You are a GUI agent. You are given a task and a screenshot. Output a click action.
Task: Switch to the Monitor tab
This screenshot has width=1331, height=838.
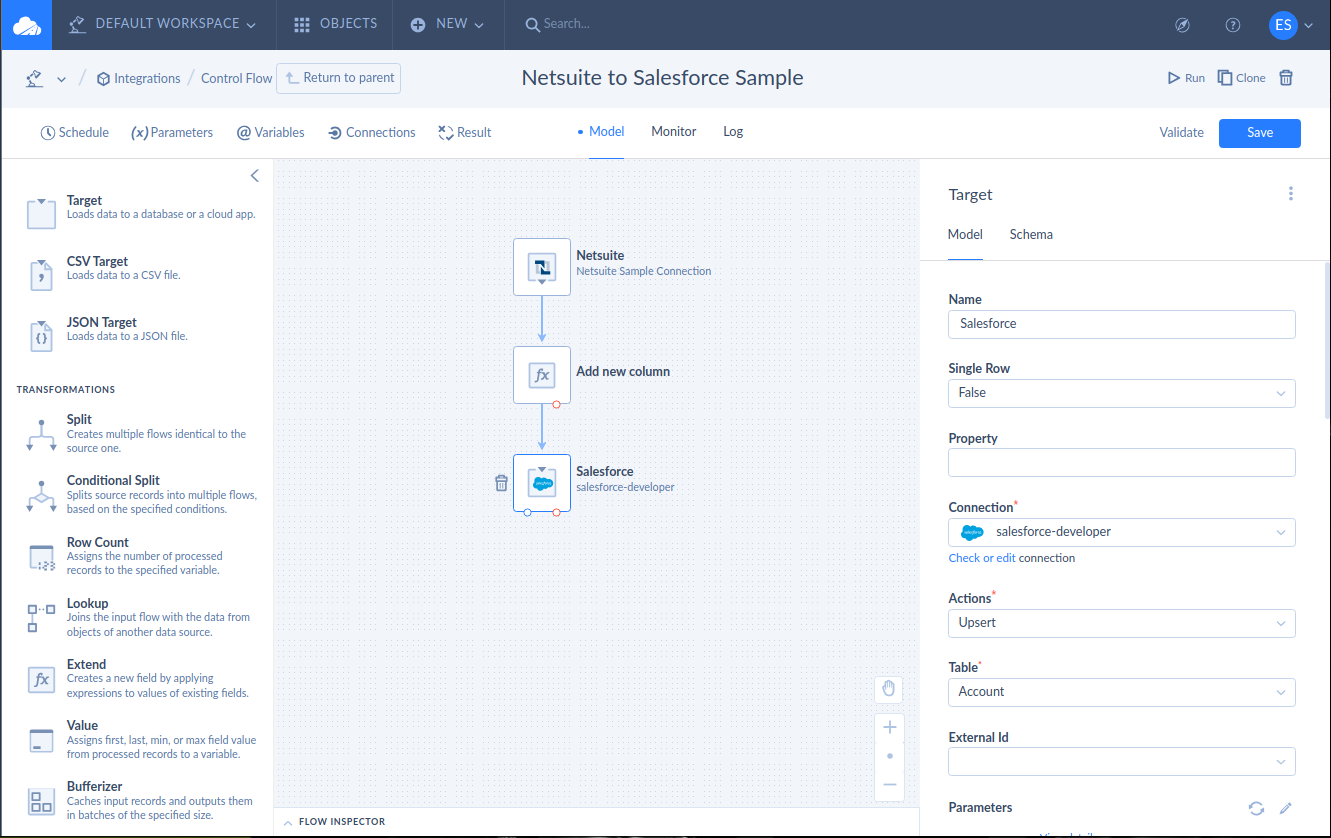point(674,132)
